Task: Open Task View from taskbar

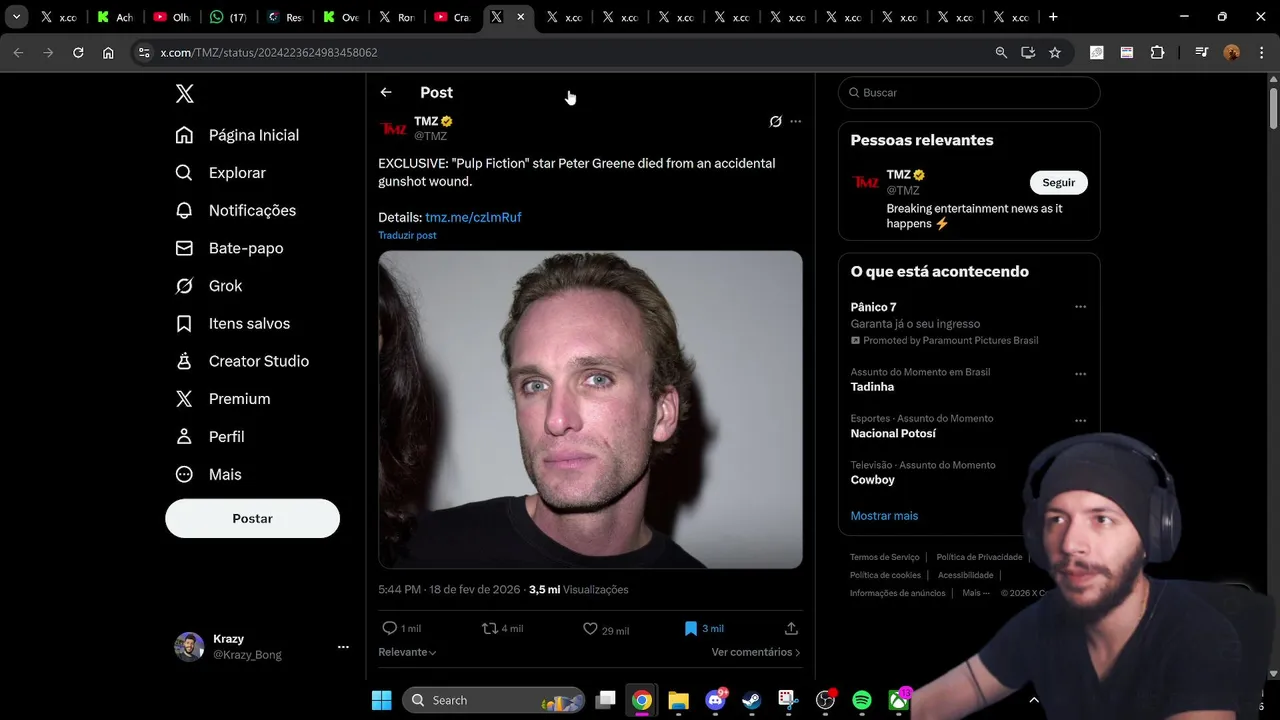Action: pos(605,700)
